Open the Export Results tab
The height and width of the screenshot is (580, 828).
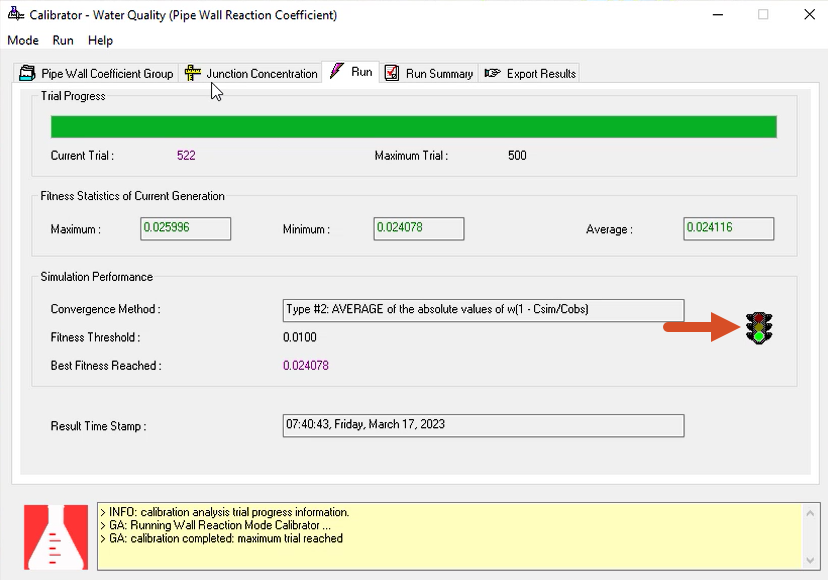530,73
